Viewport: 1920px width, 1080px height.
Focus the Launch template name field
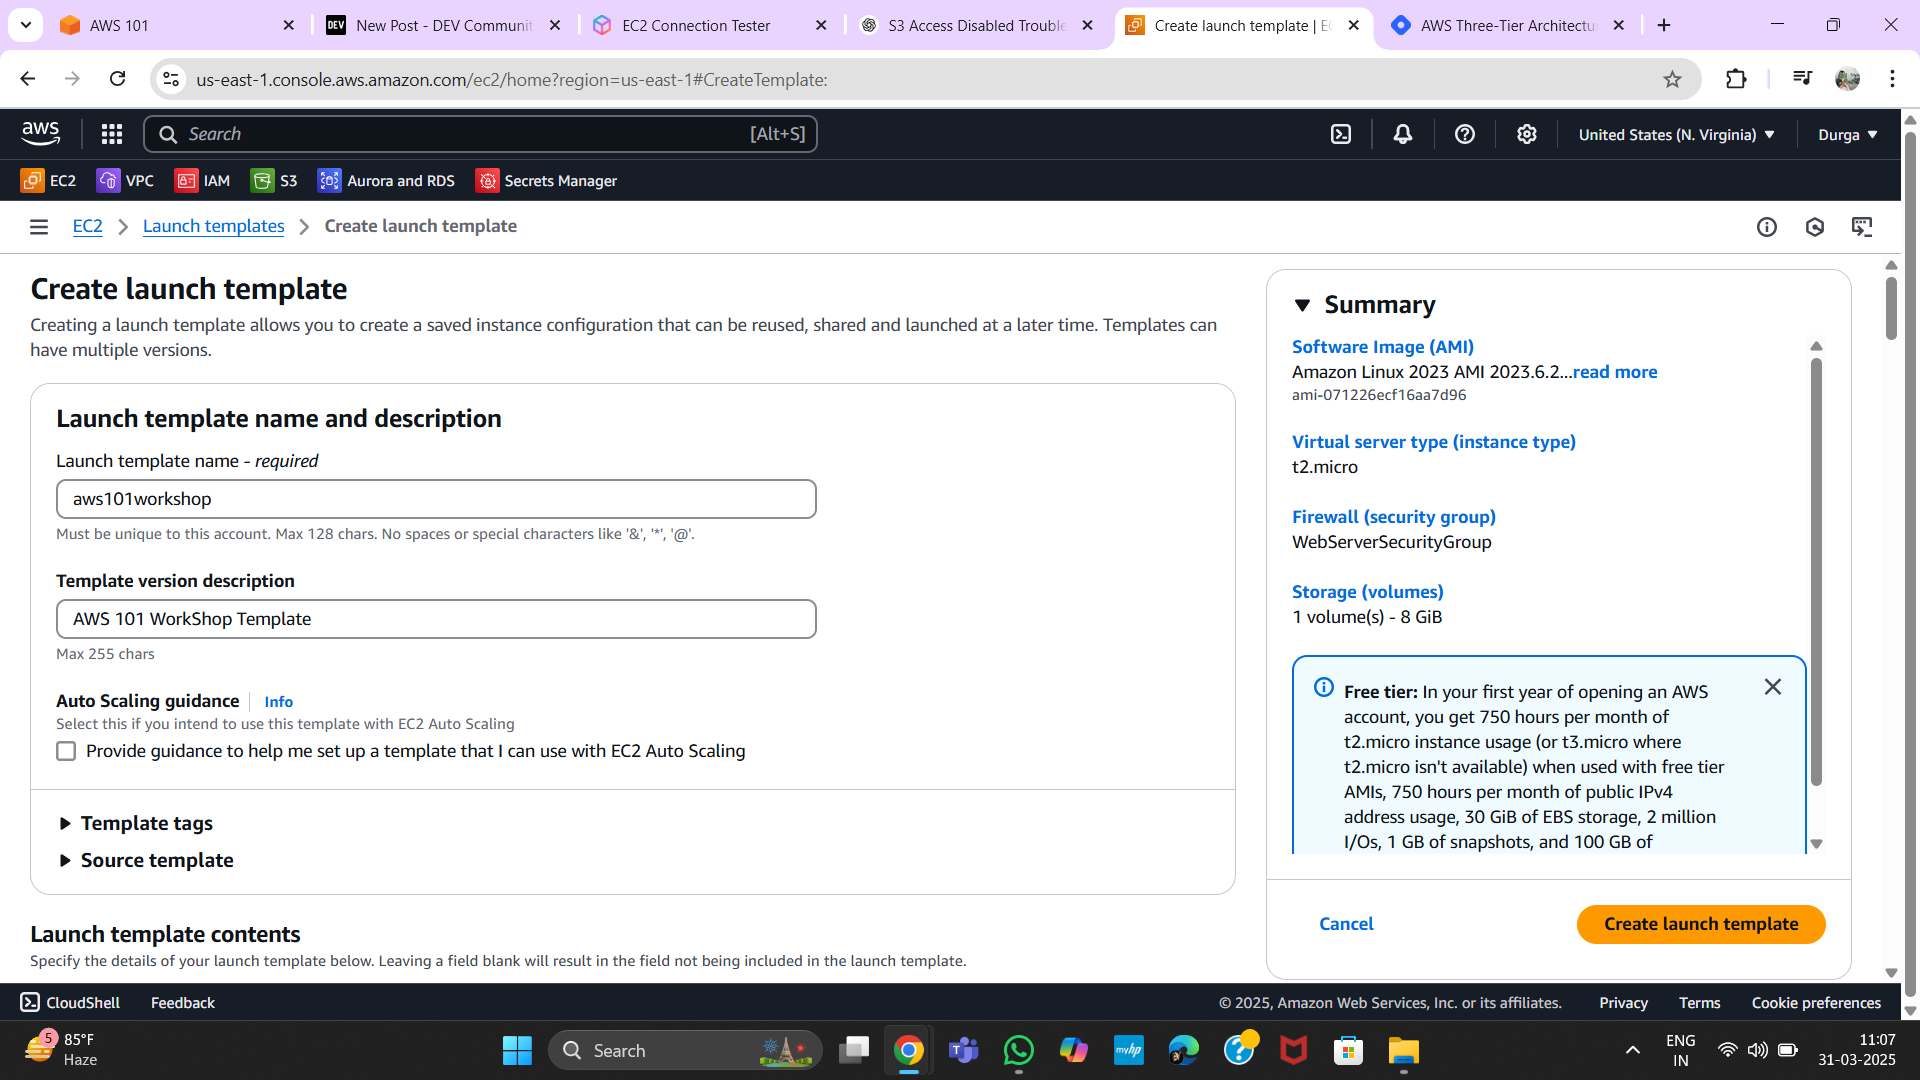(436, 499)
